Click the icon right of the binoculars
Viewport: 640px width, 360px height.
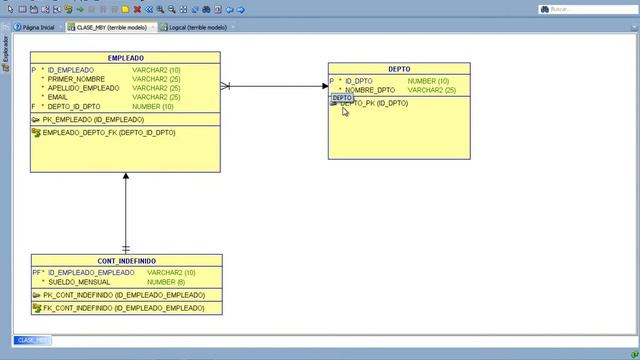pyautogui.click(x=218, y=9)
